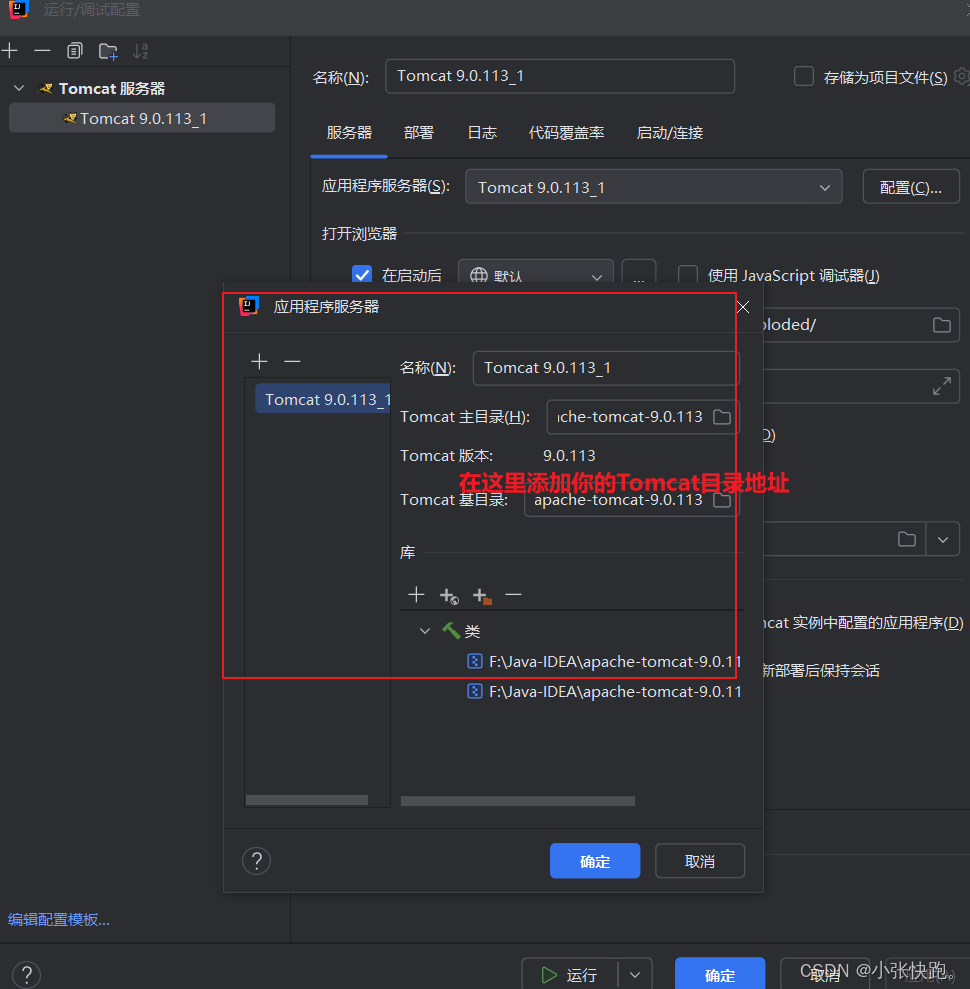The height and width of the screenshot is (989, 970).
Task: Confirm server dialog with 确定
Action: pos(595,861)
